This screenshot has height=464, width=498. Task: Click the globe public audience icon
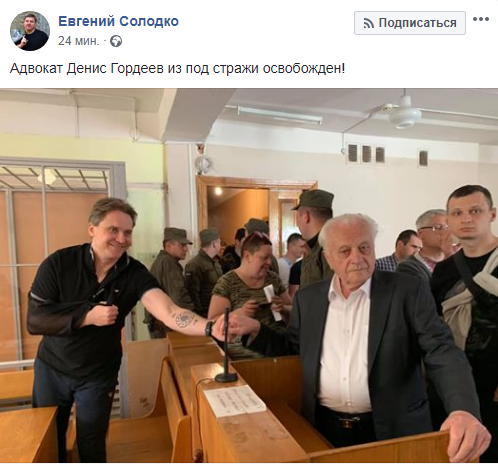click(x=116, y=41)
